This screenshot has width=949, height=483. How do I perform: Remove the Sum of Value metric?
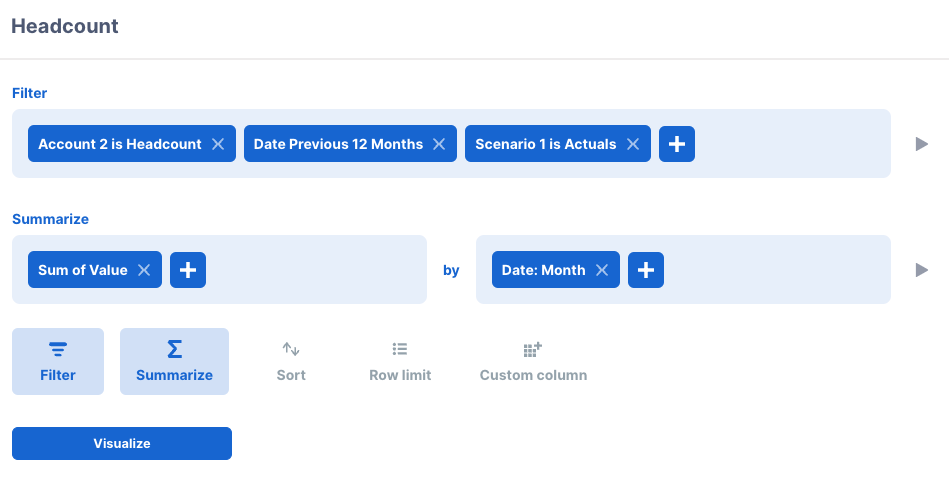(x=143, y=270)
